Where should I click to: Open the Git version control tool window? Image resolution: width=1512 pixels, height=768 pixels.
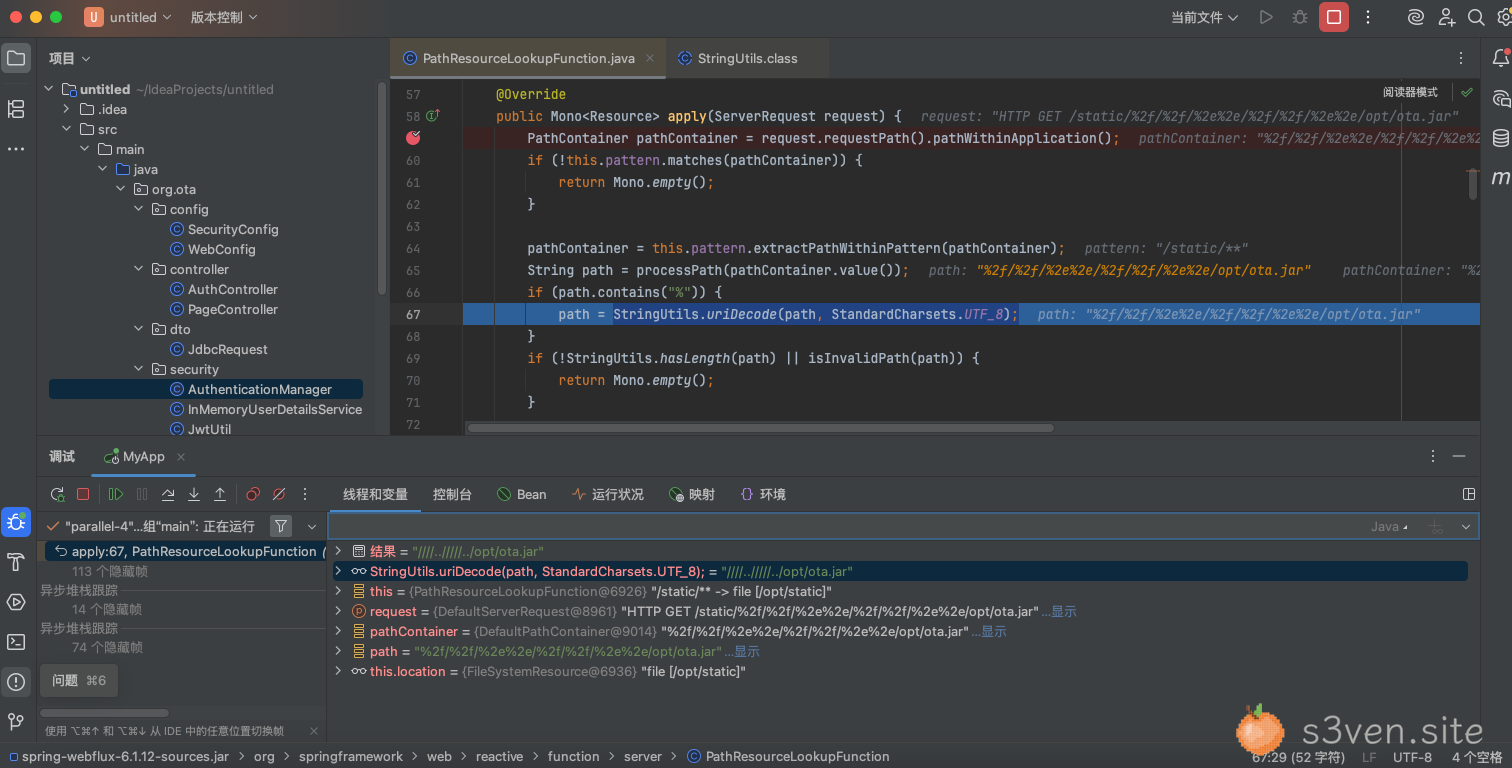(x=16, y=722)
